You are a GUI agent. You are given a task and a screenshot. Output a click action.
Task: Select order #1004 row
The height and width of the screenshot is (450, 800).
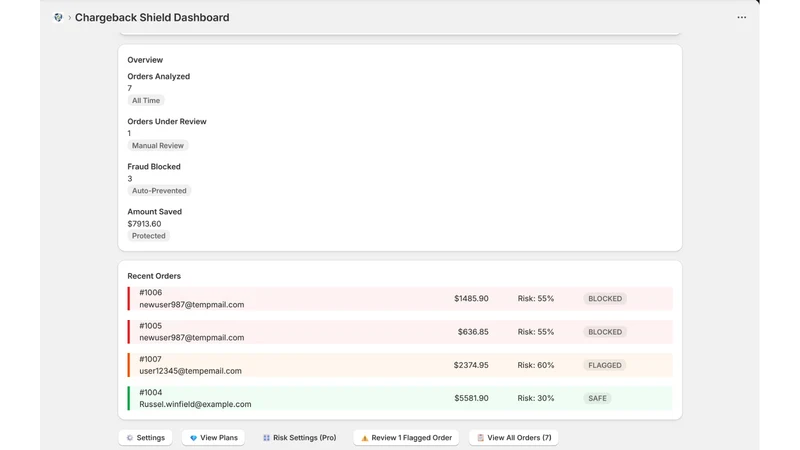[400, 398]
